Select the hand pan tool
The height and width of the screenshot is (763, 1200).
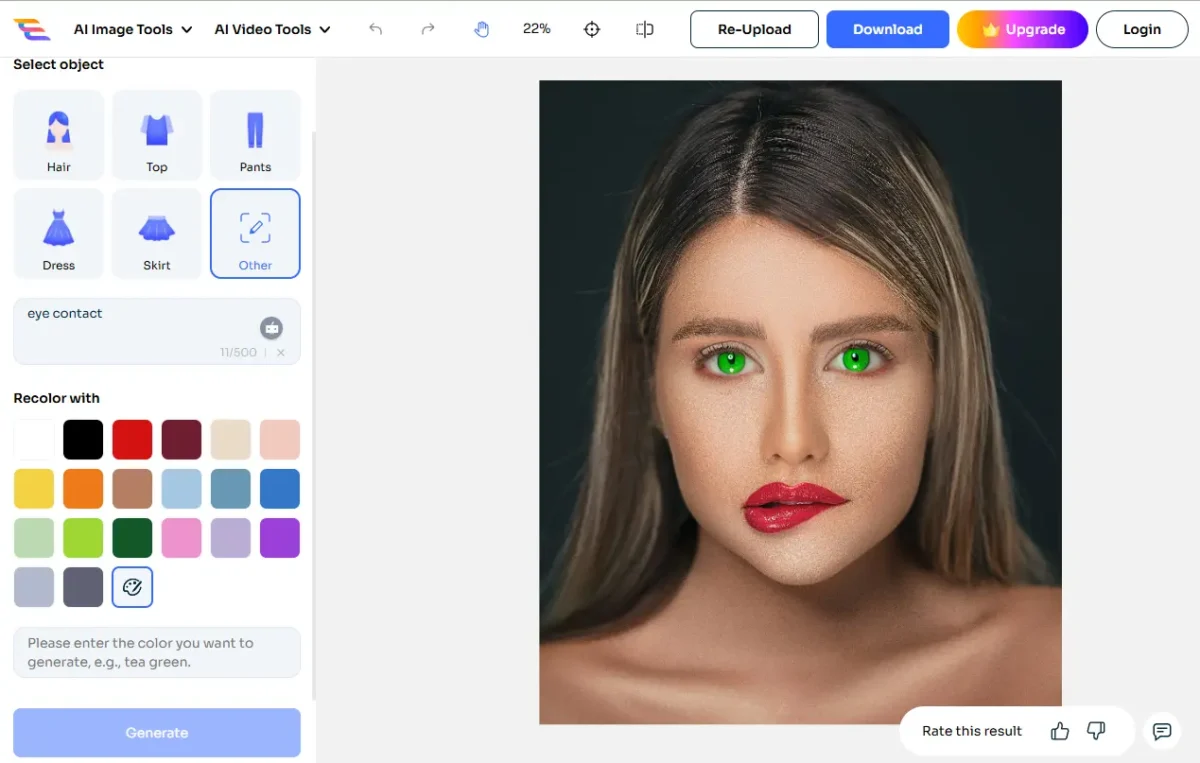[482, 29]
